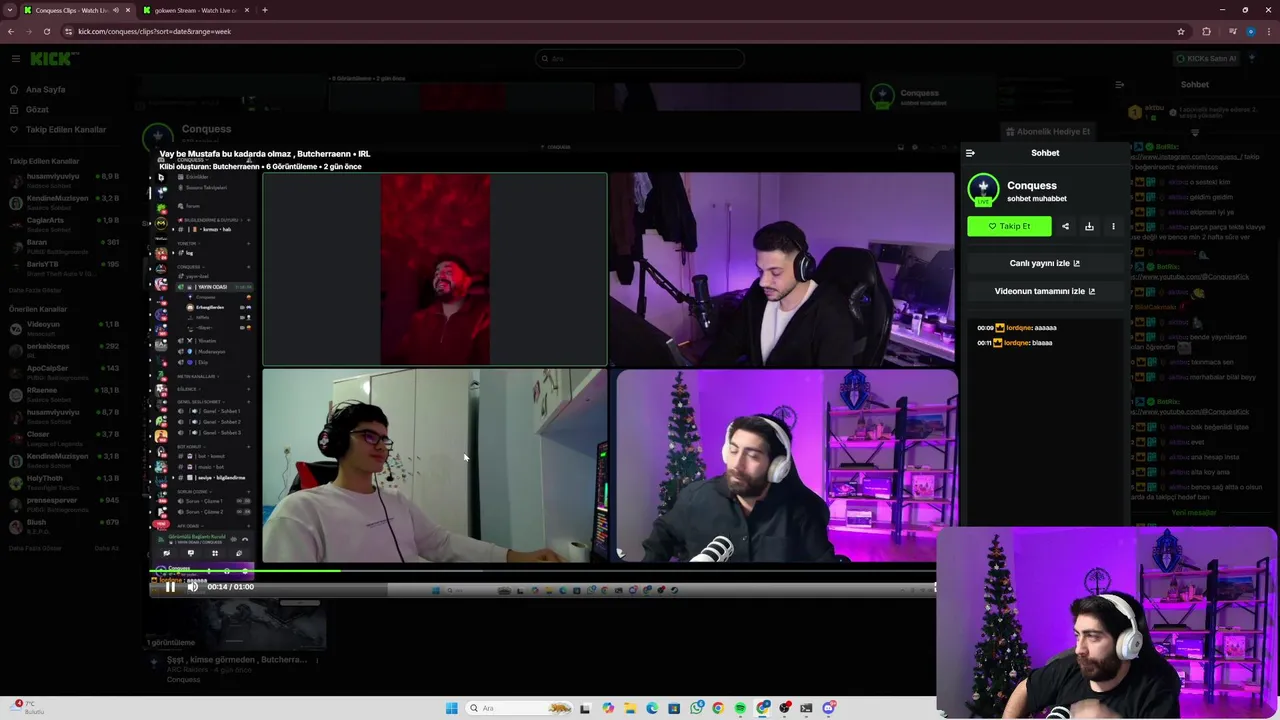Click the Windows taskbar search box
Image resolution: width=1280 pixels, height=720 pixels.
519,708
